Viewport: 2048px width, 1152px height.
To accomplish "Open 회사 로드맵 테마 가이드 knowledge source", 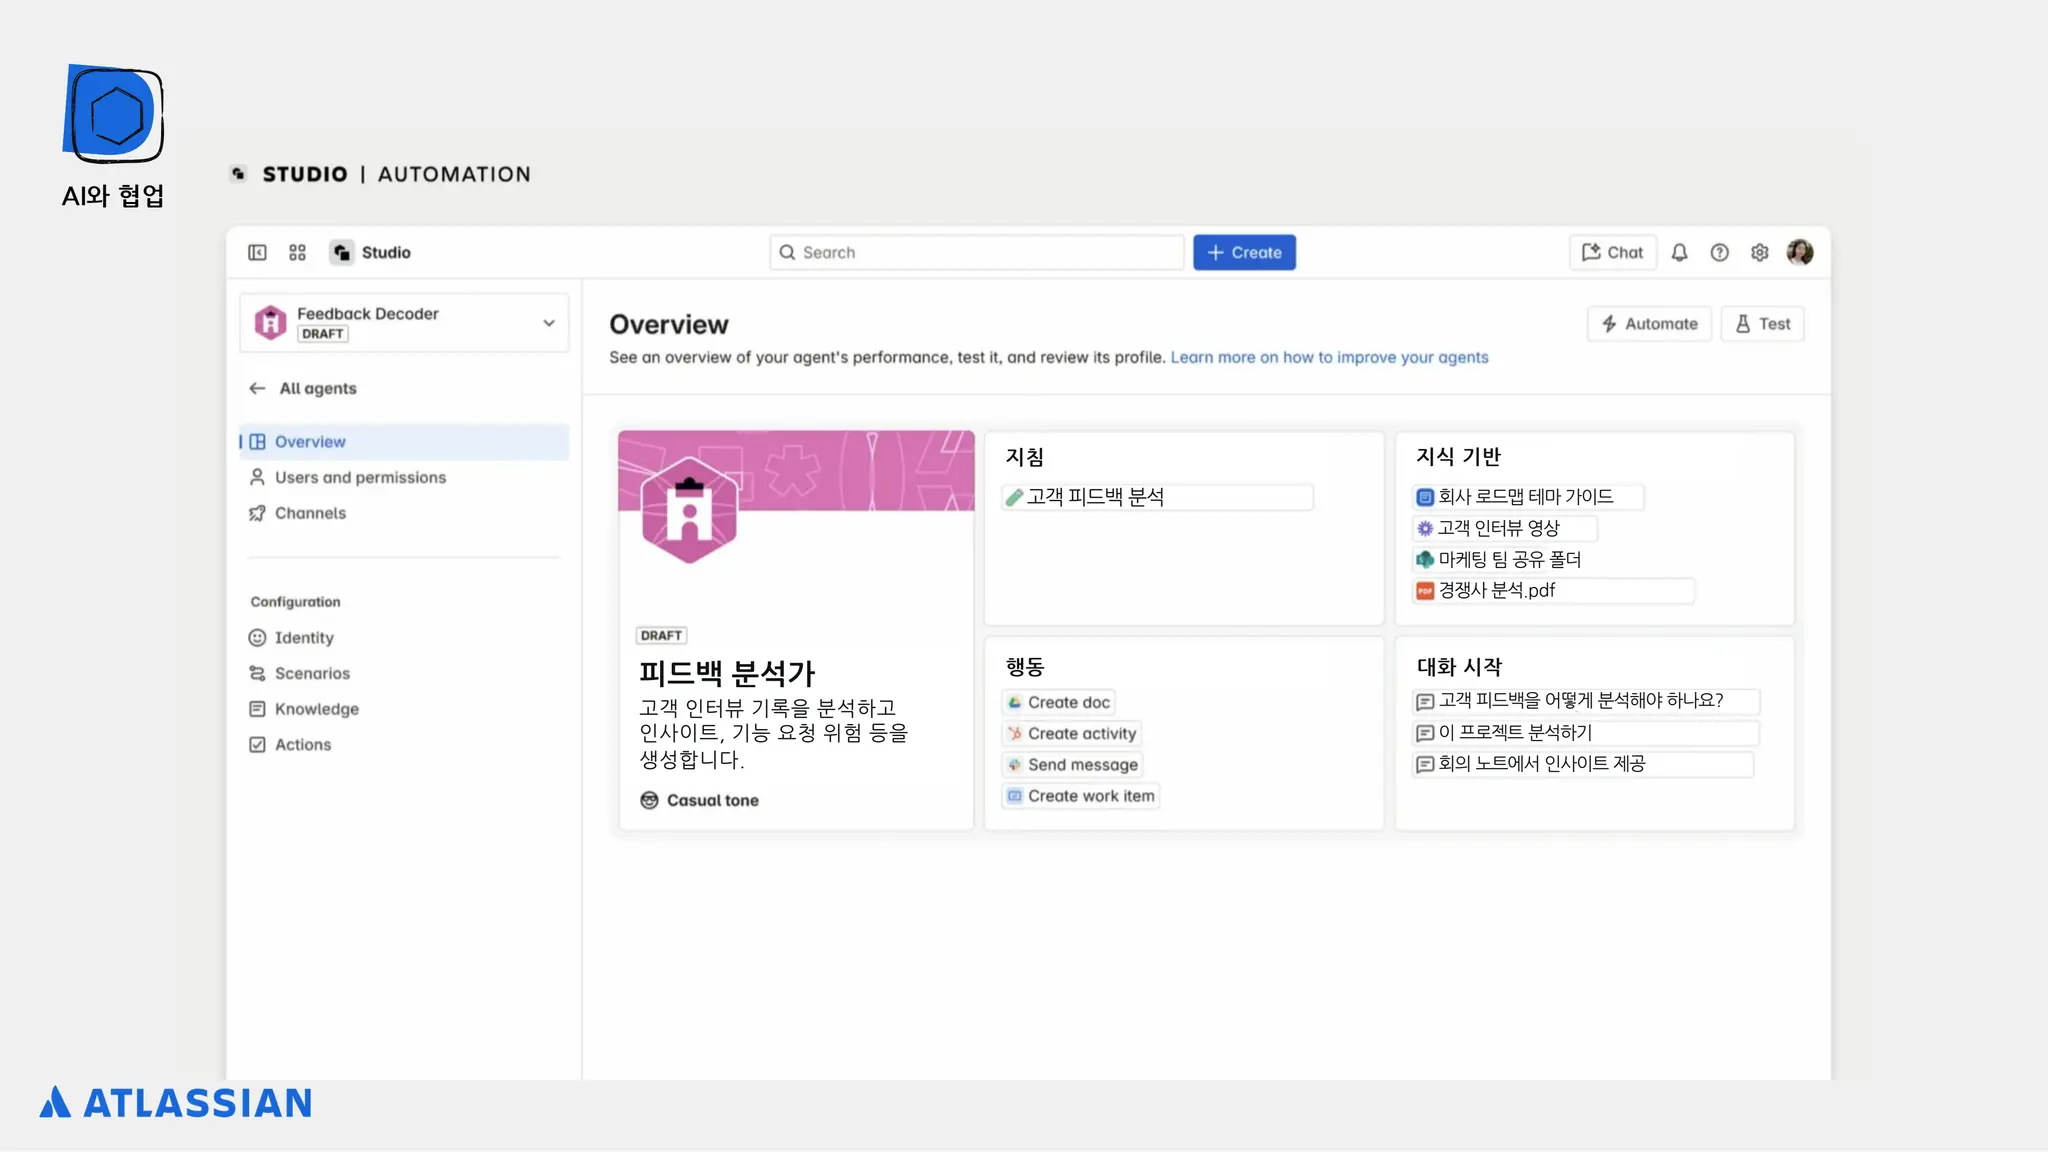I will (1528, 497).
